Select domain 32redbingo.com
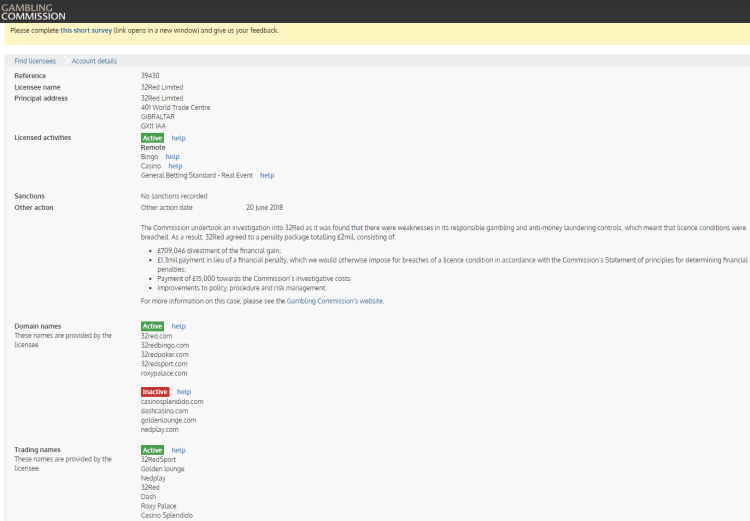The width and height of the screenshot is (750, 521). click(165, 345)
